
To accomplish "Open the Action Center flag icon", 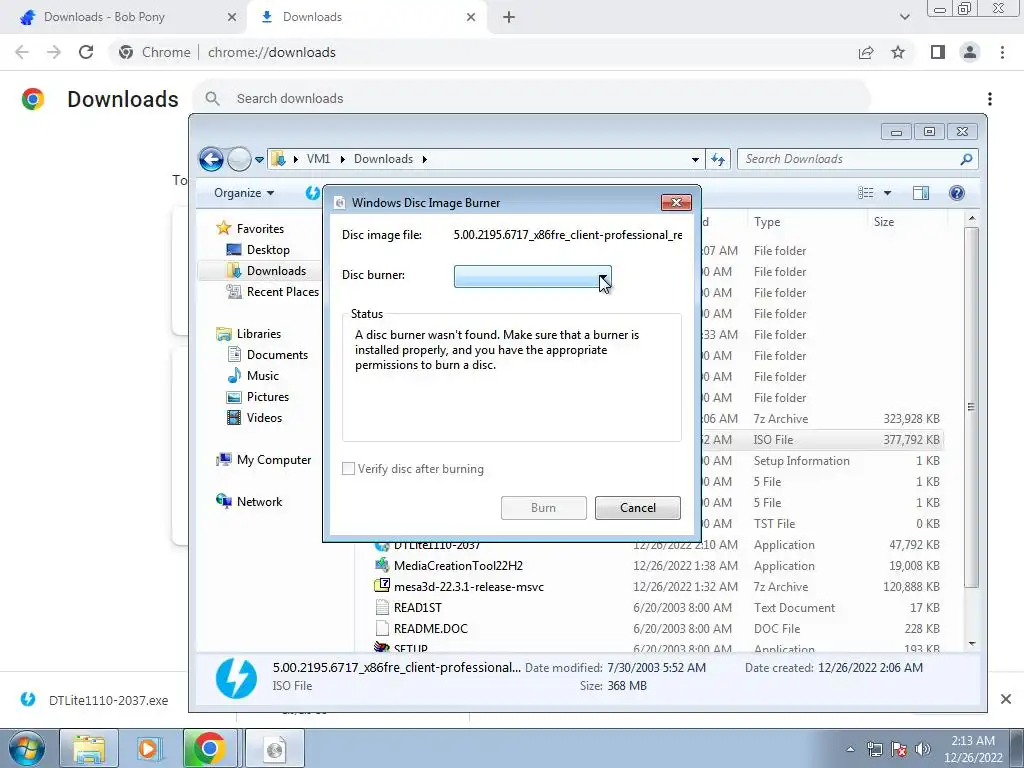I will click(899, 749).
